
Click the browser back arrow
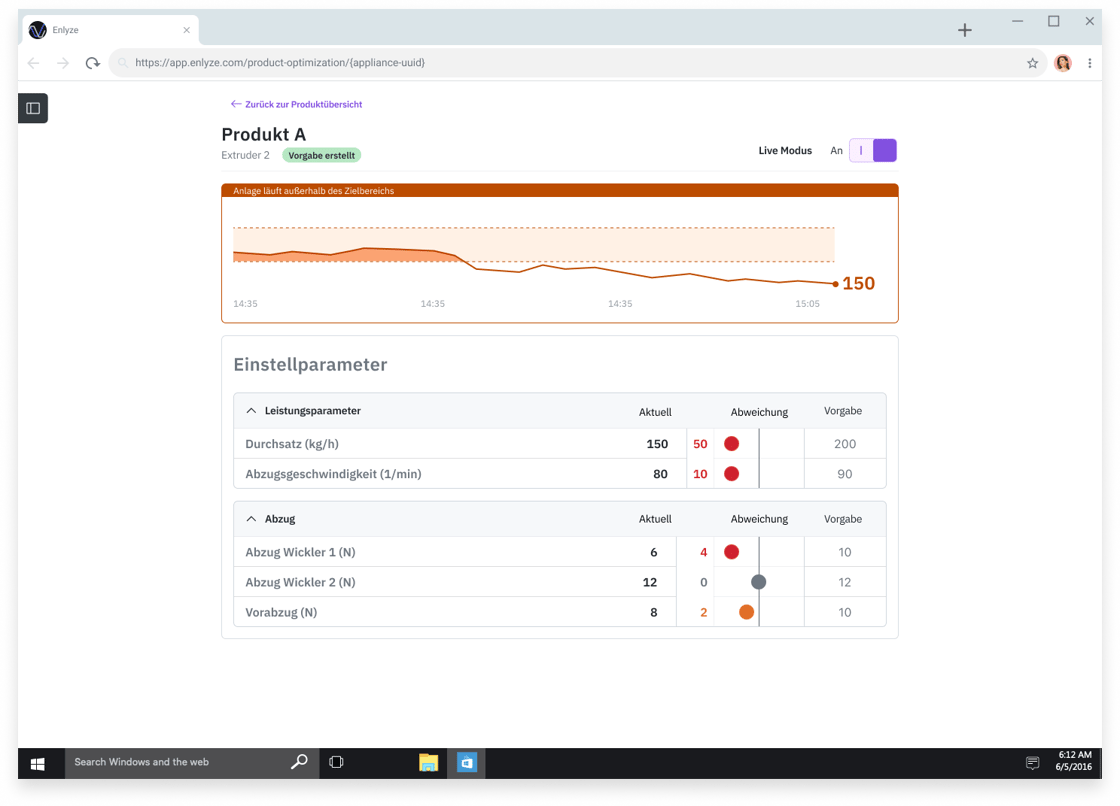(34, 63)
